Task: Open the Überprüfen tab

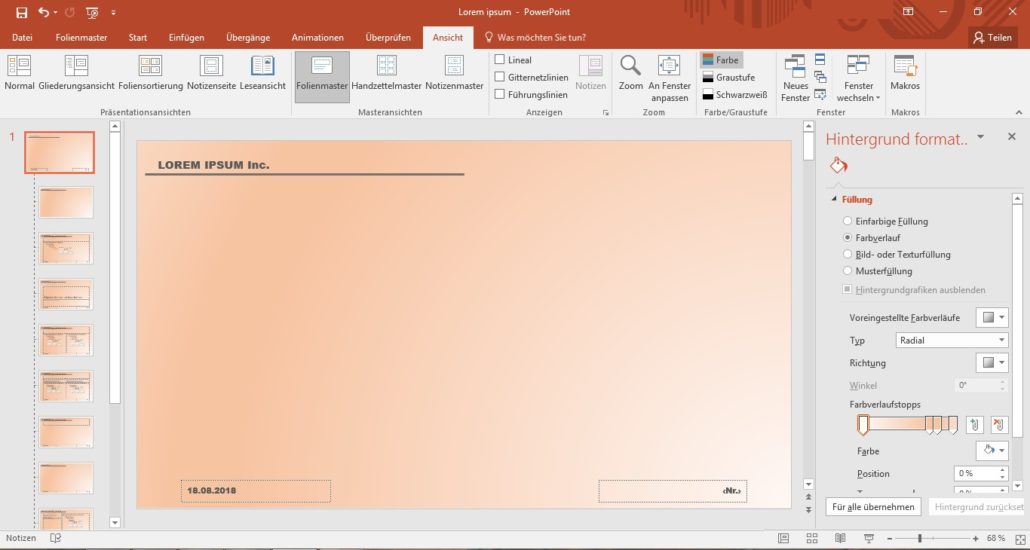Action: tap(388, 37)
